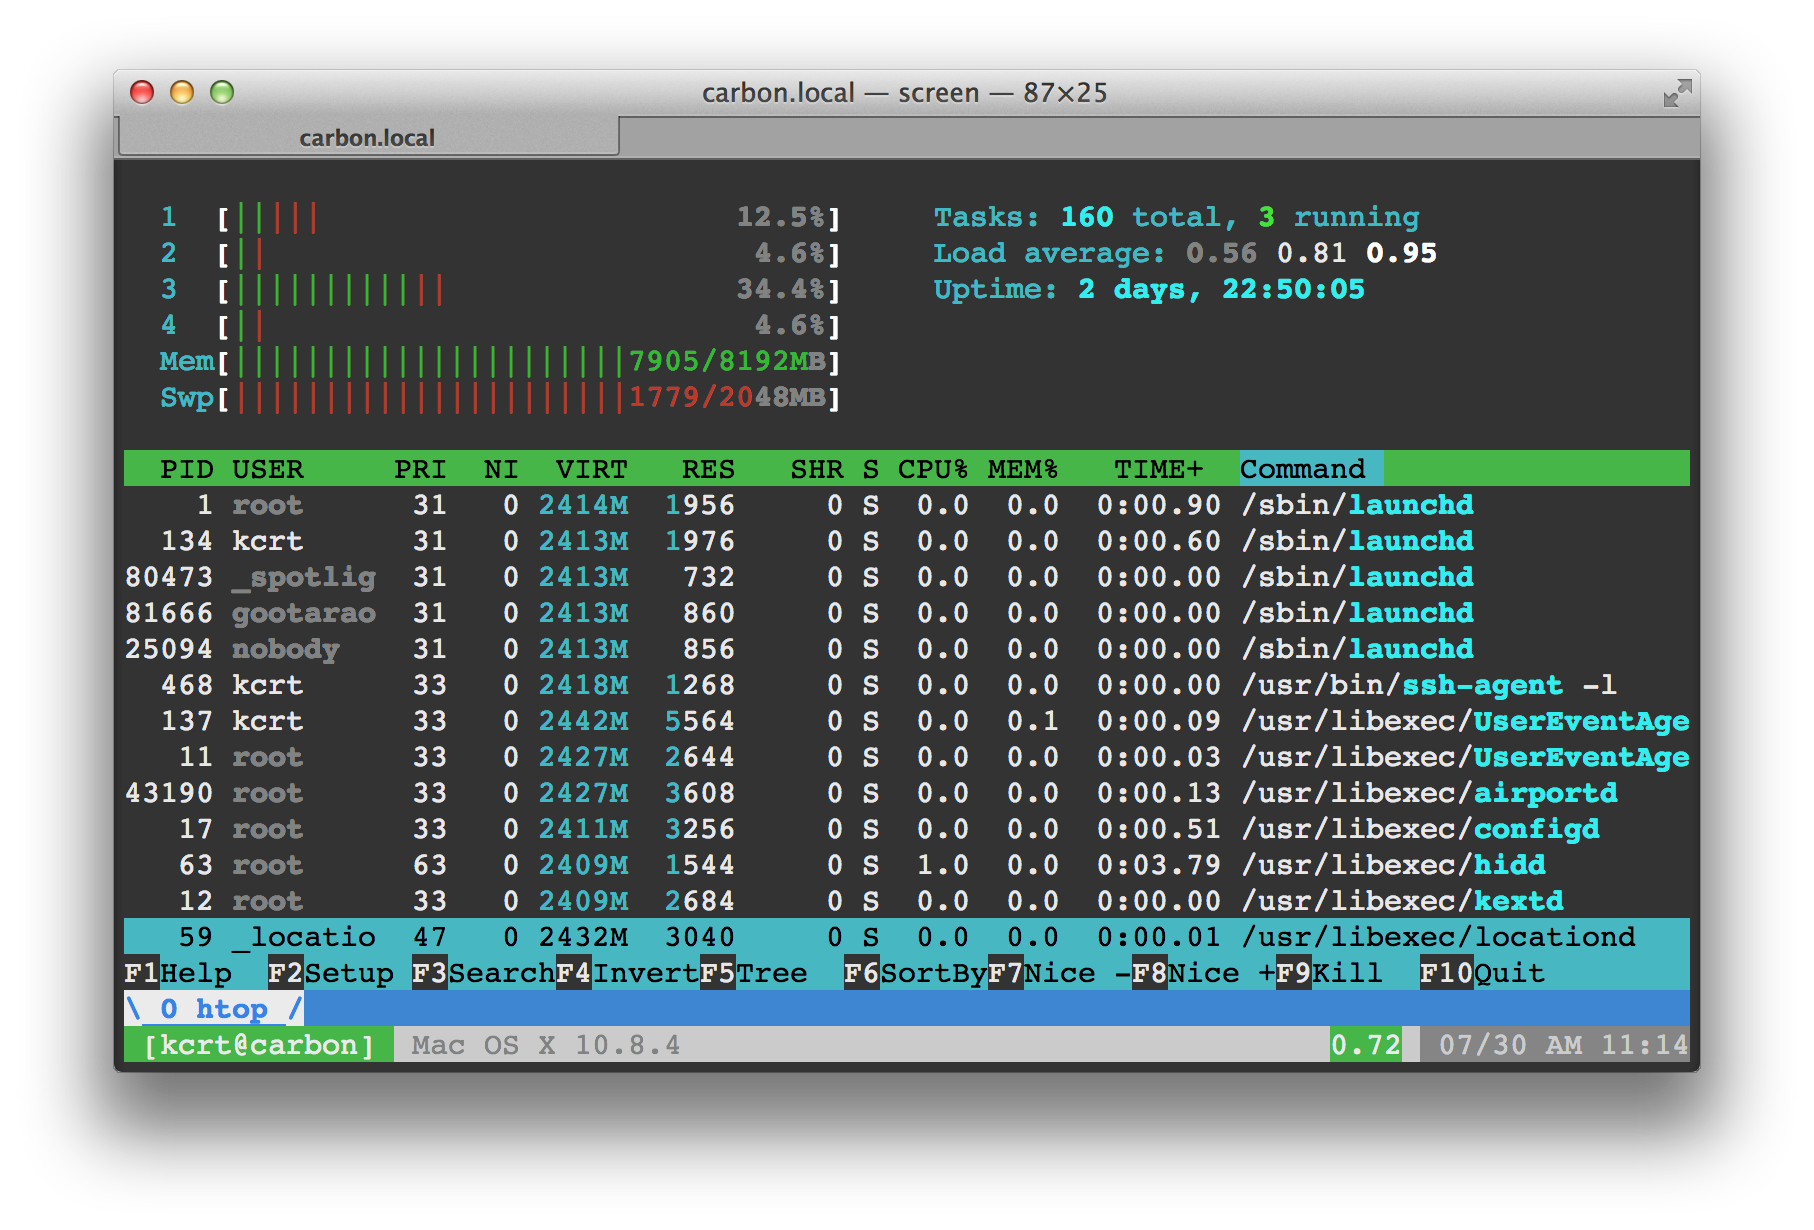The height and width of the screenshot is (1230, 1814).
Task: Click the Load average line
Action: coord(1185,253)
